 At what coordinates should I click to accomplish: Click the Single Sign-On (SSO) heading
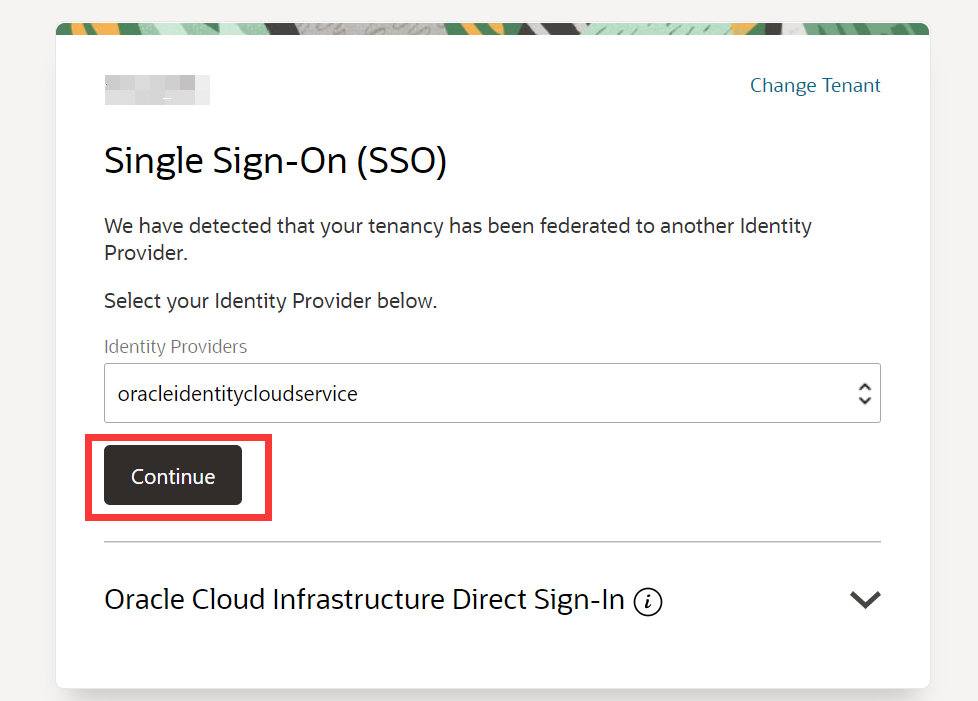[x=275, y=161]
